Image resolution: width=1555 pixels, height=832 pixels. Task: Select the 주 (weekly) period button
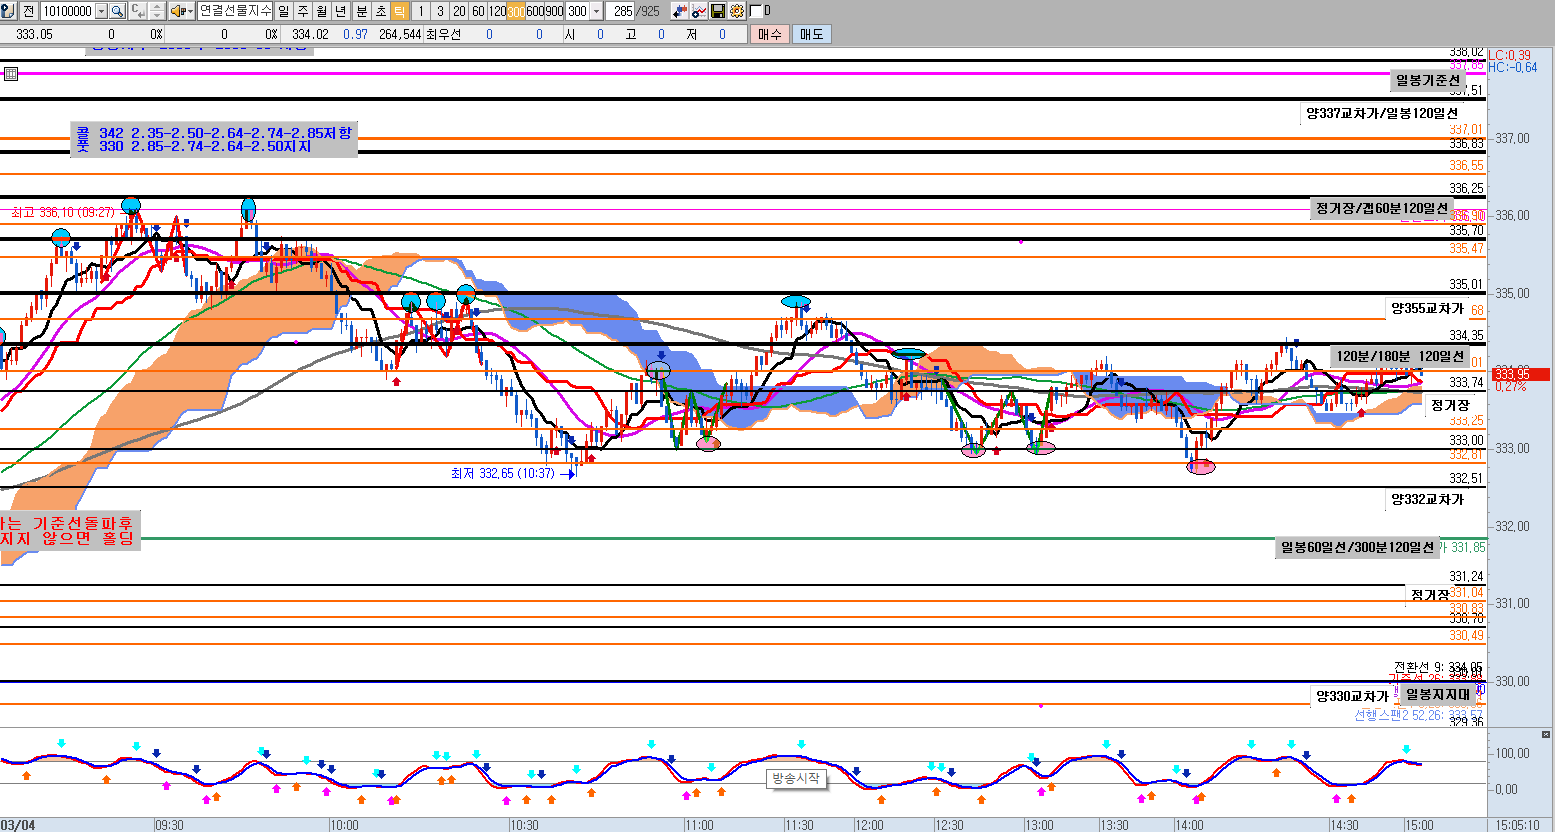302,11
